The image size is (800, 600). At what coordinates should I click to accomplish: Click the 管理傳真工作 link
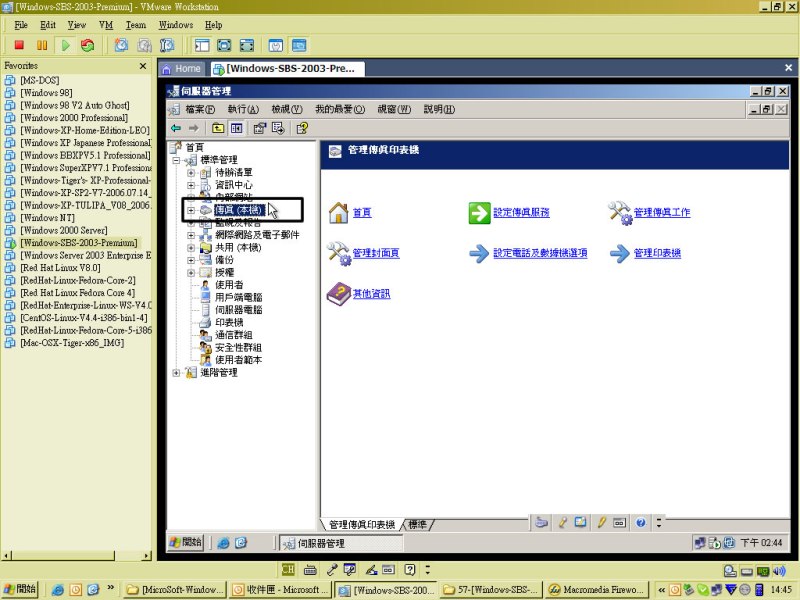coord(662,213)
